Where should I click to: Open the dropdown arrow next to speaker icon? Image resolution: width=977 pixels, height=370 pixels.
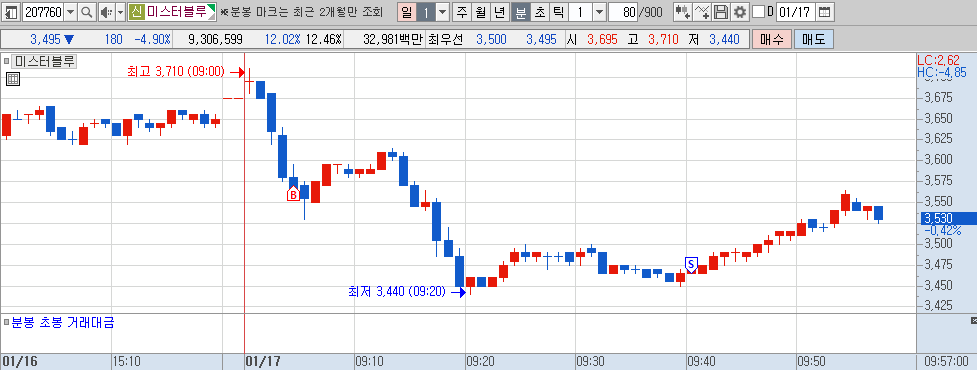point(121,11)
